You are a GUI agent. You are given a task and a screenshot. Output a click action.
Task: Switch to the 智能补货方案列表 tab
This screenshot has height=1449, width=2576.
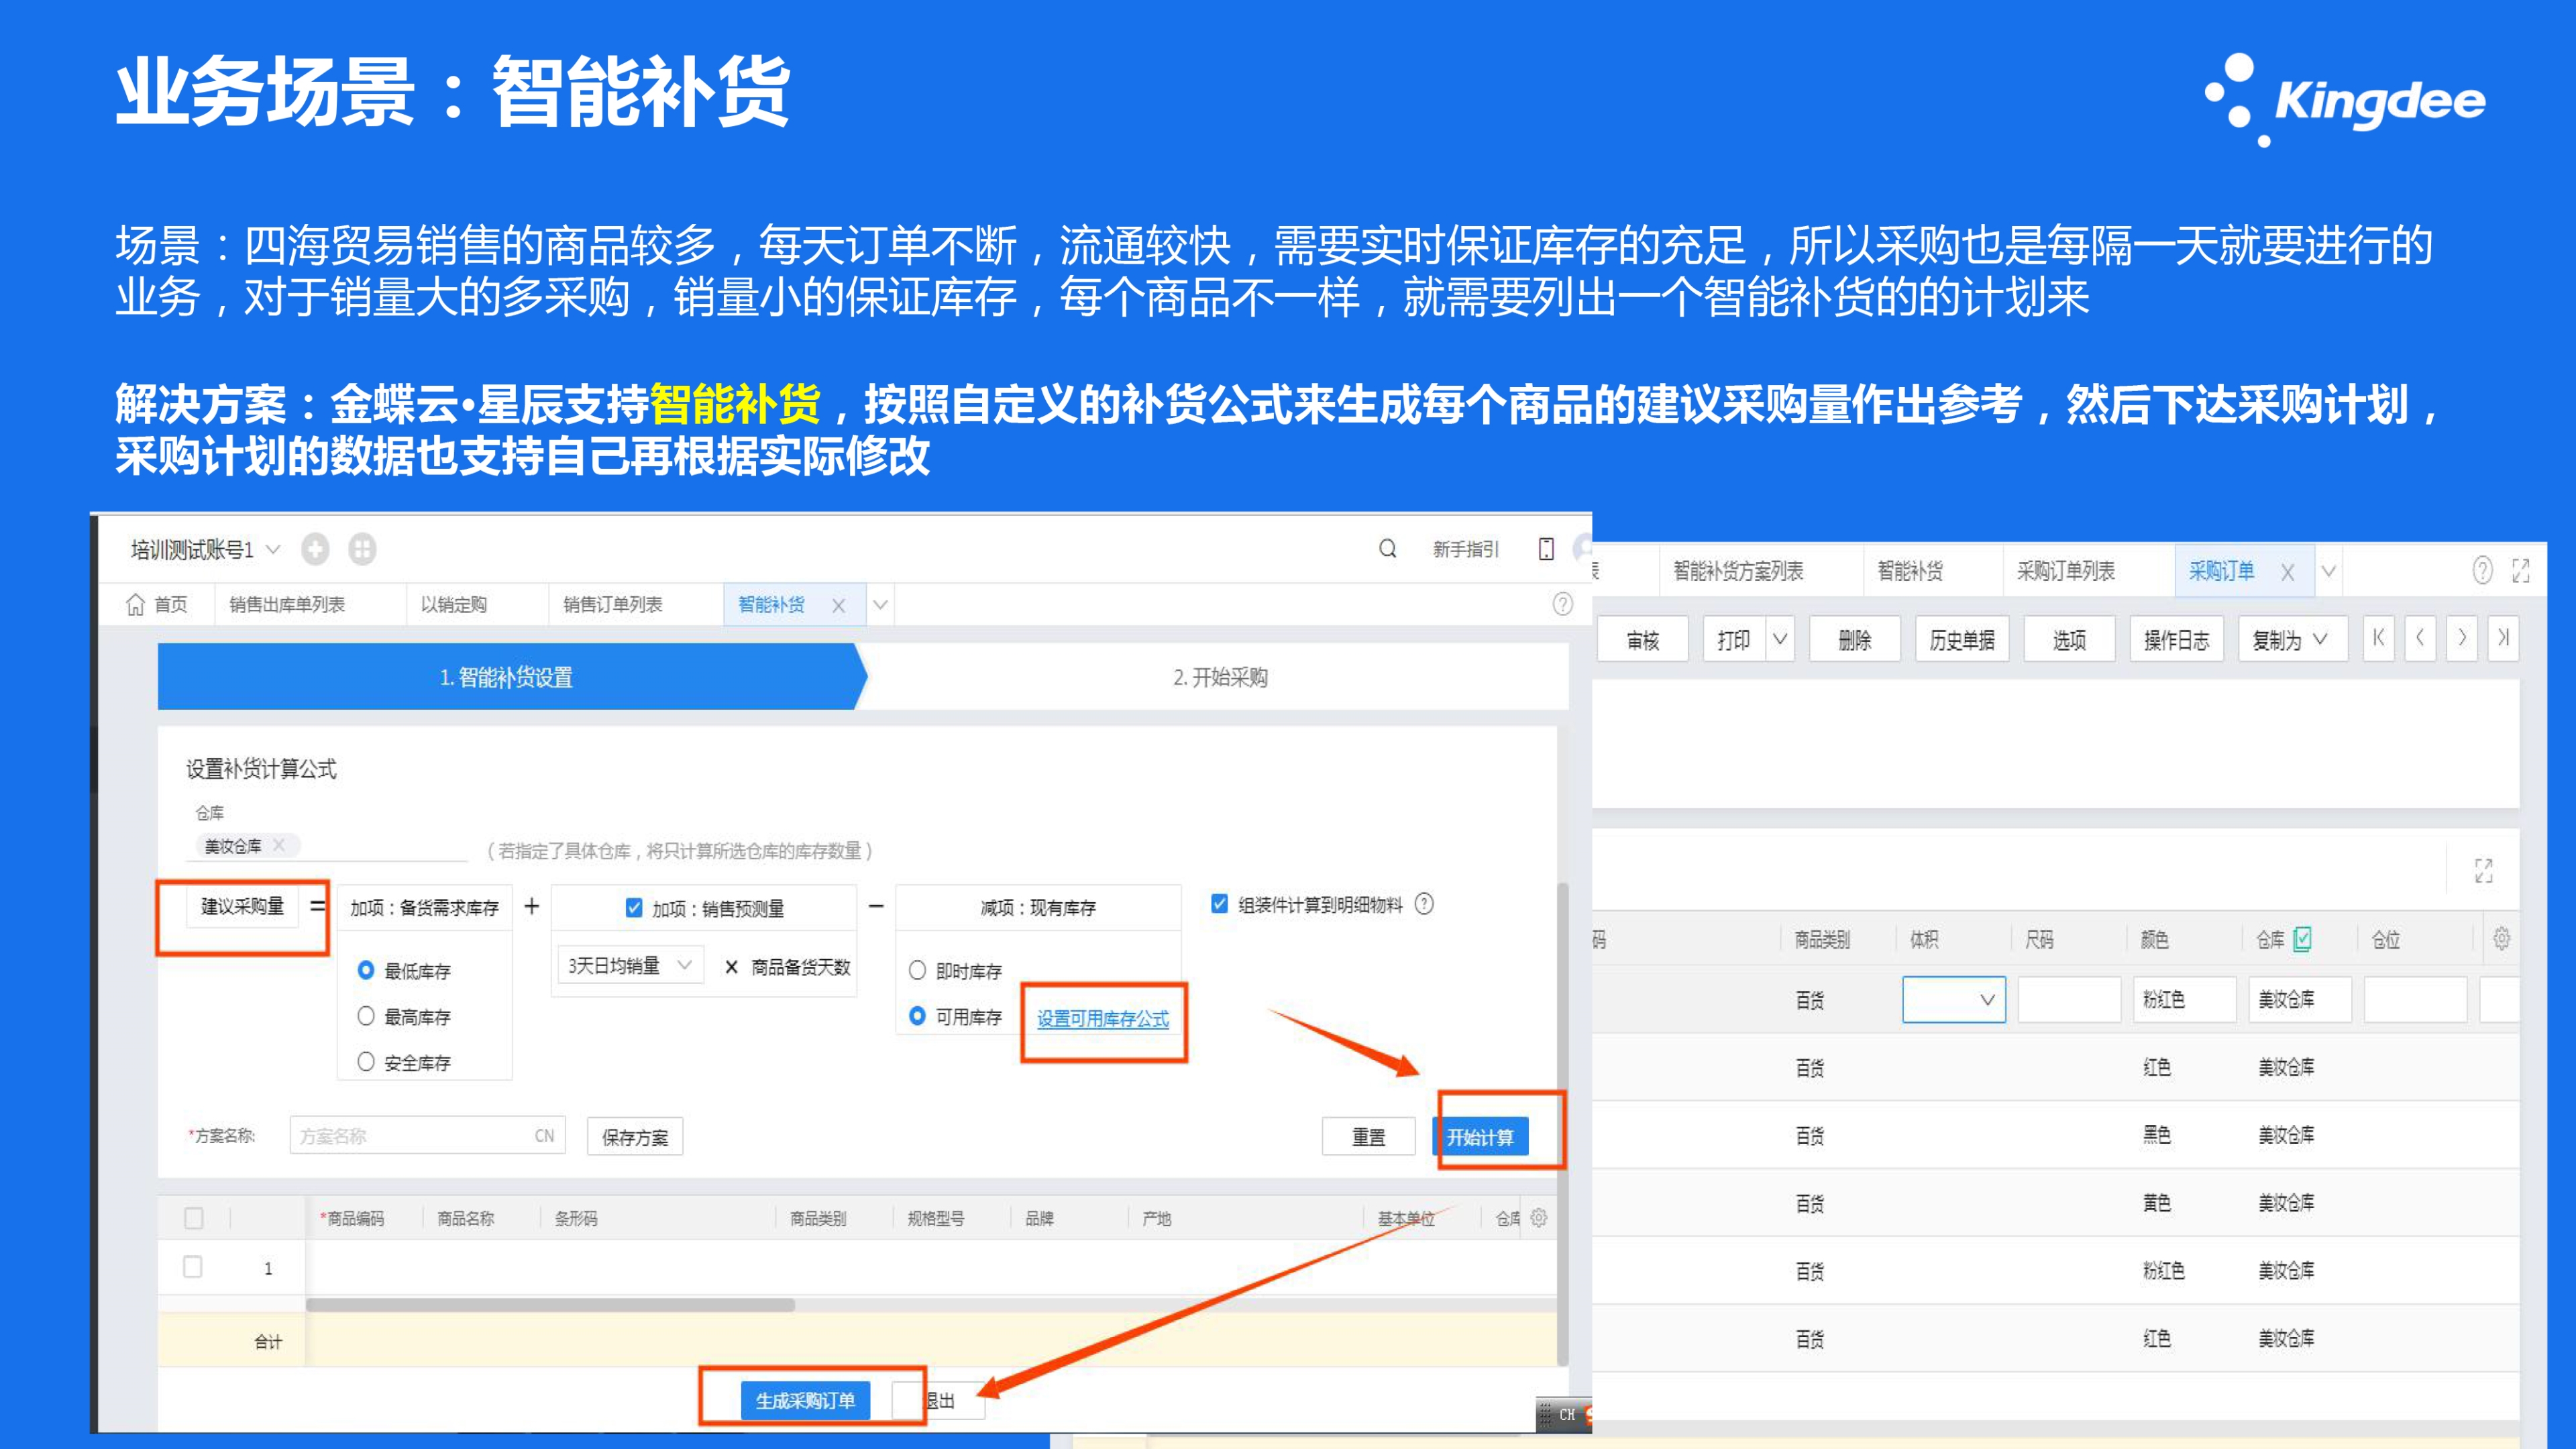tap(1738, 571)
